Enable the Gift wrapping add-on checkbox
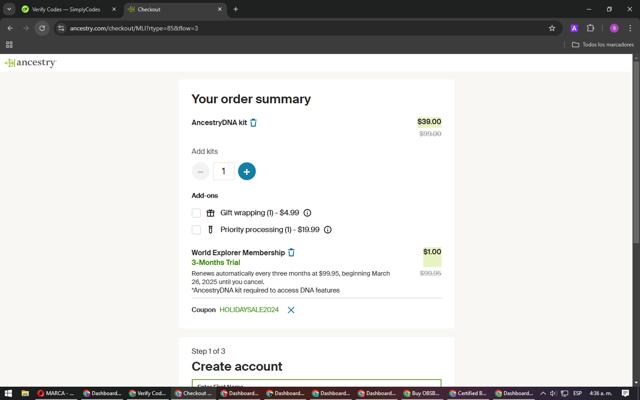The height and width of the screenshot is (400, 640). click(x=196, y=213)
